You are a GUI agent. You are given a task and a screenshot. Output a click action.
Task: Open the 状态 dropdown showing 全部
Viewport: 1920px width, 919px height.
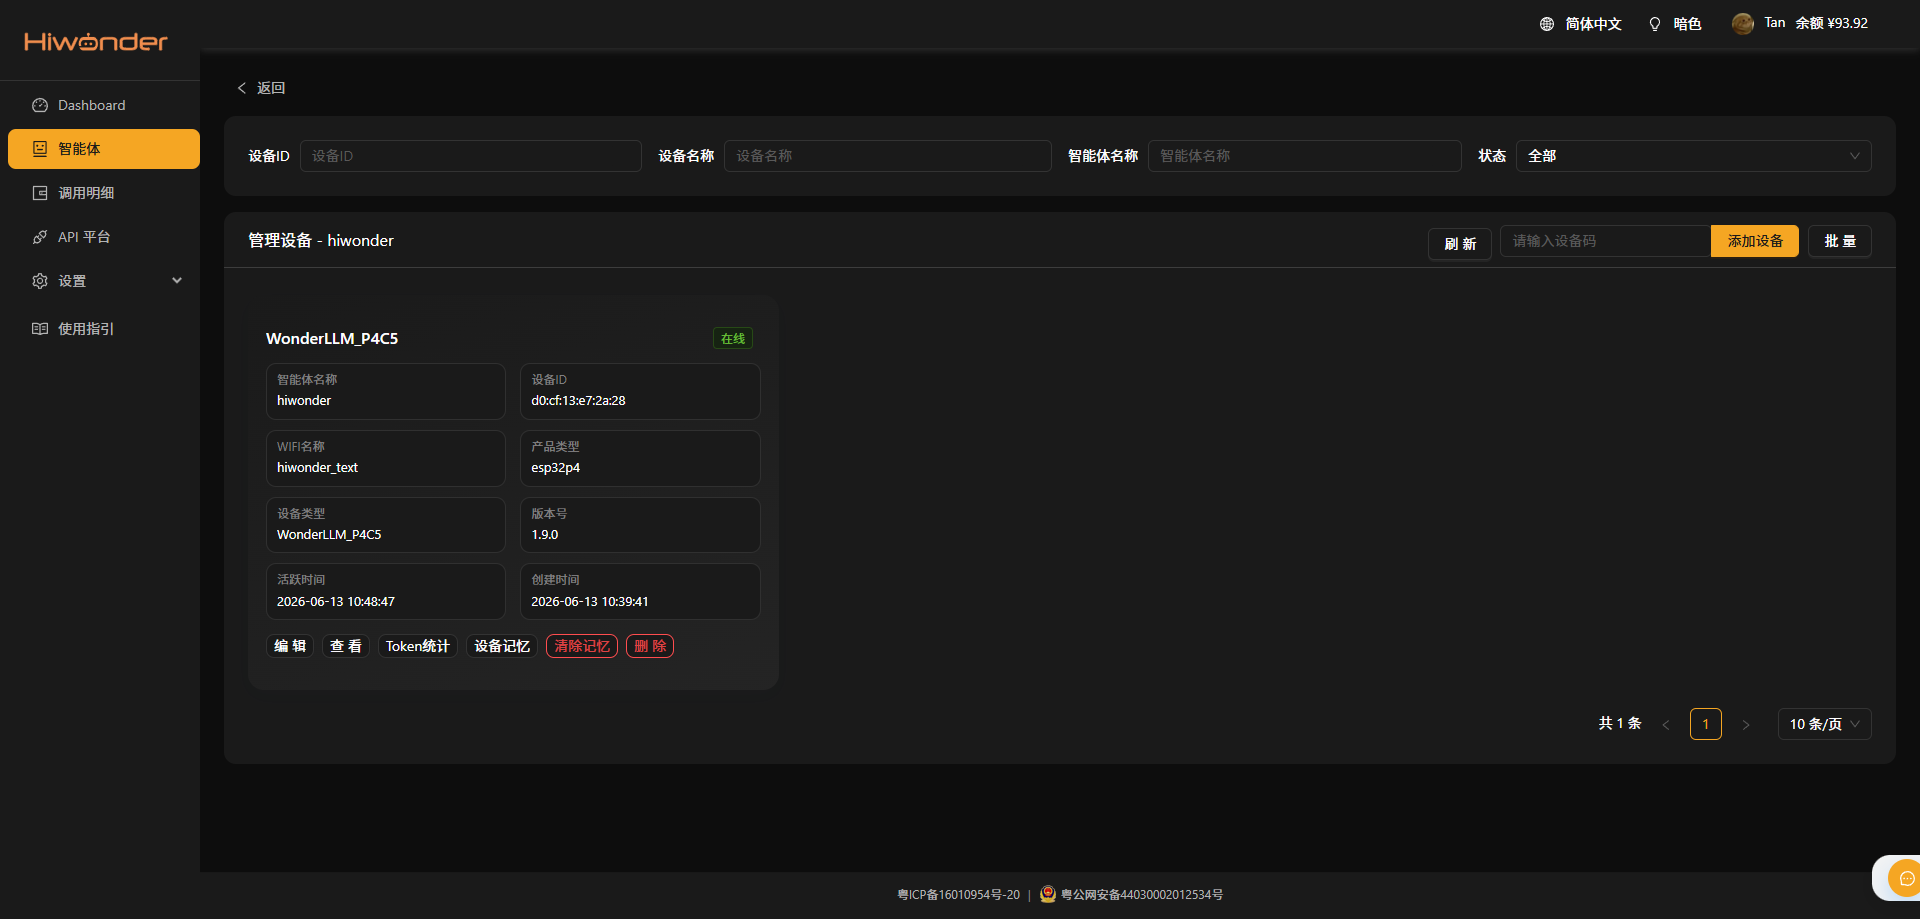(1693, 156)
